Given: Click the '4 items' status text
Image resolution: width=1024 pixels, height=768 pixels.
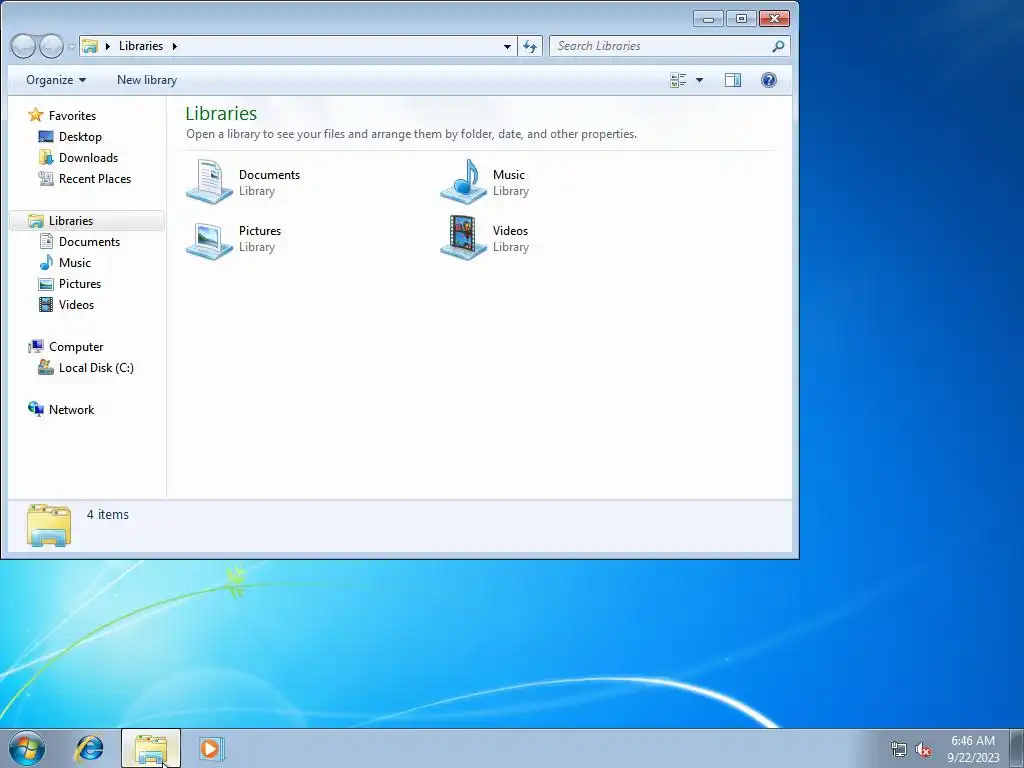Looking at the screenshot, I should (x=108, y=515).
